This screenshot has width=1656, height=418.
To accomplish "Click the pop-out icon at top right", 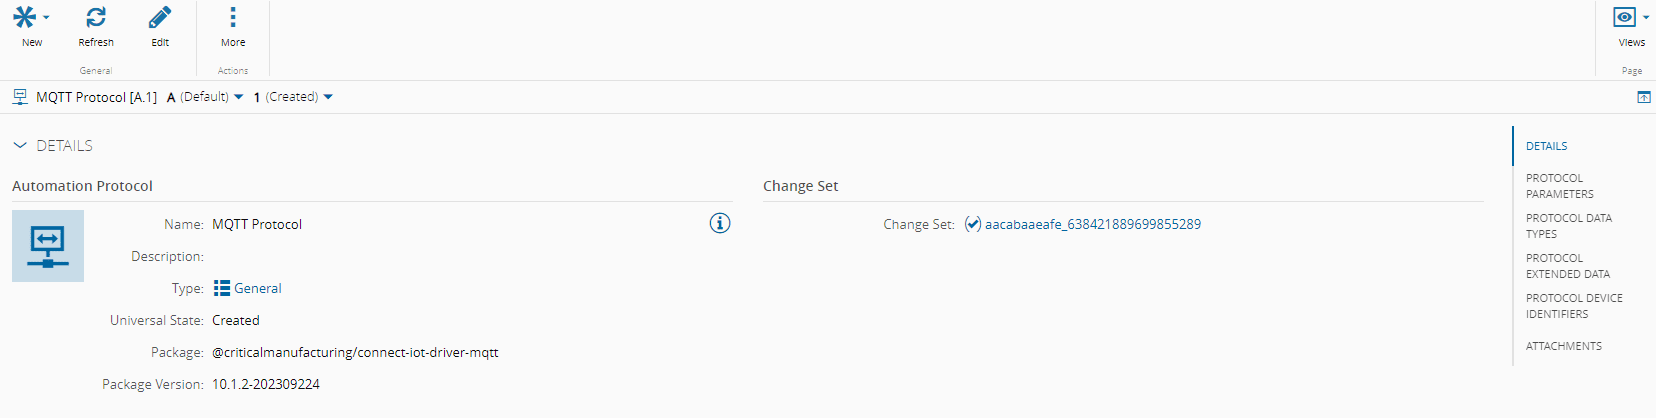I will (x=1644, y=97).
